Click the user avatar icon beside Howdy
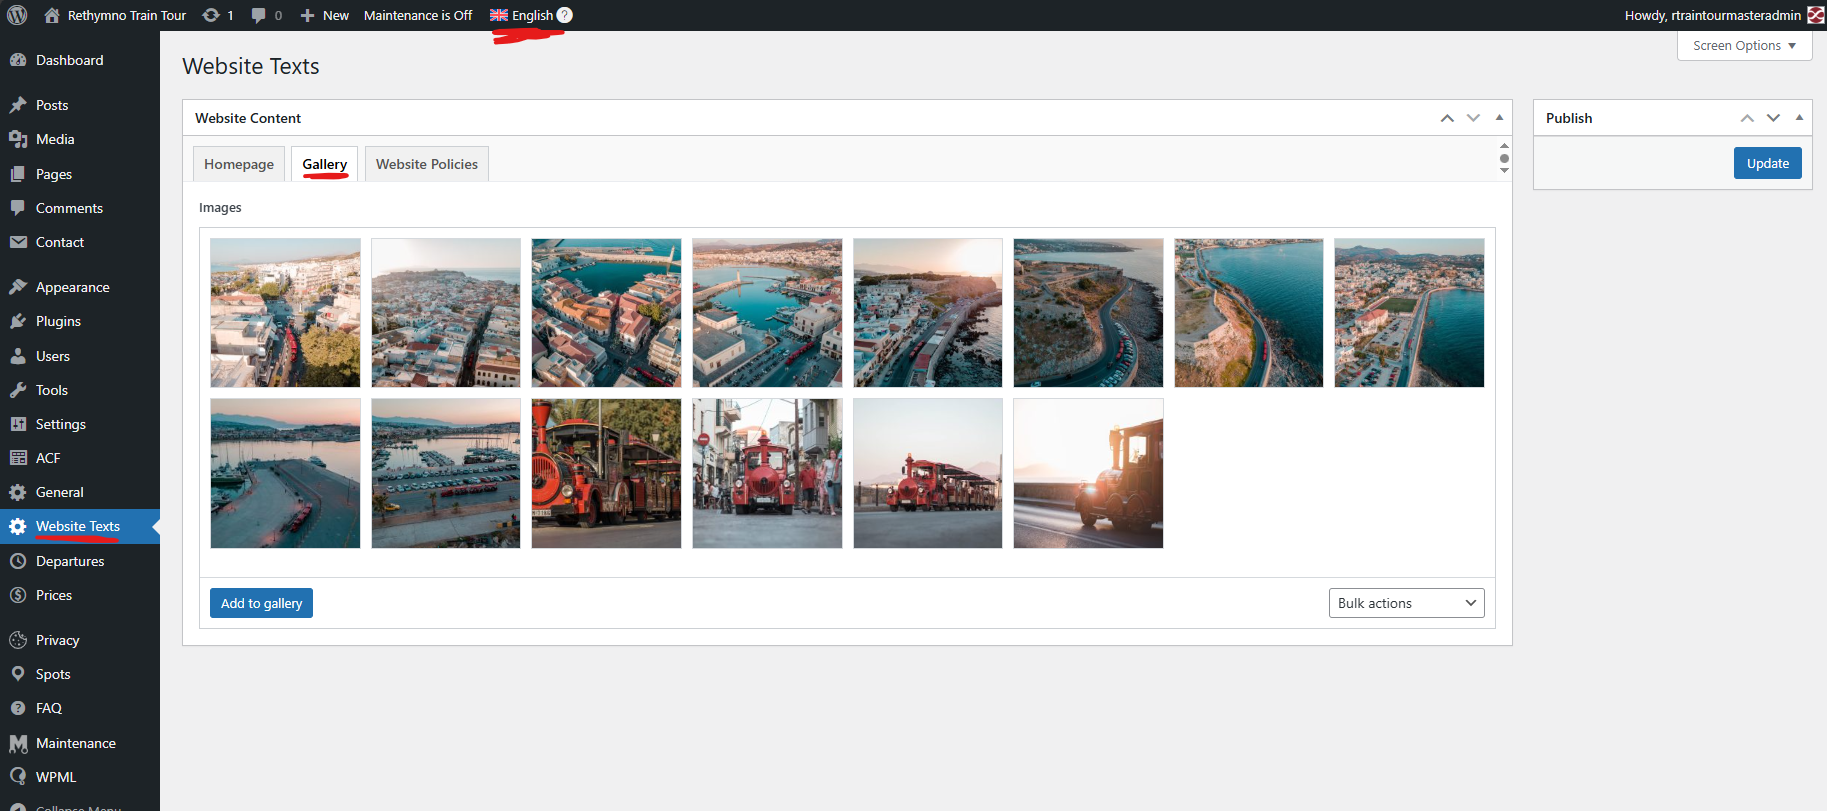 1816,15
